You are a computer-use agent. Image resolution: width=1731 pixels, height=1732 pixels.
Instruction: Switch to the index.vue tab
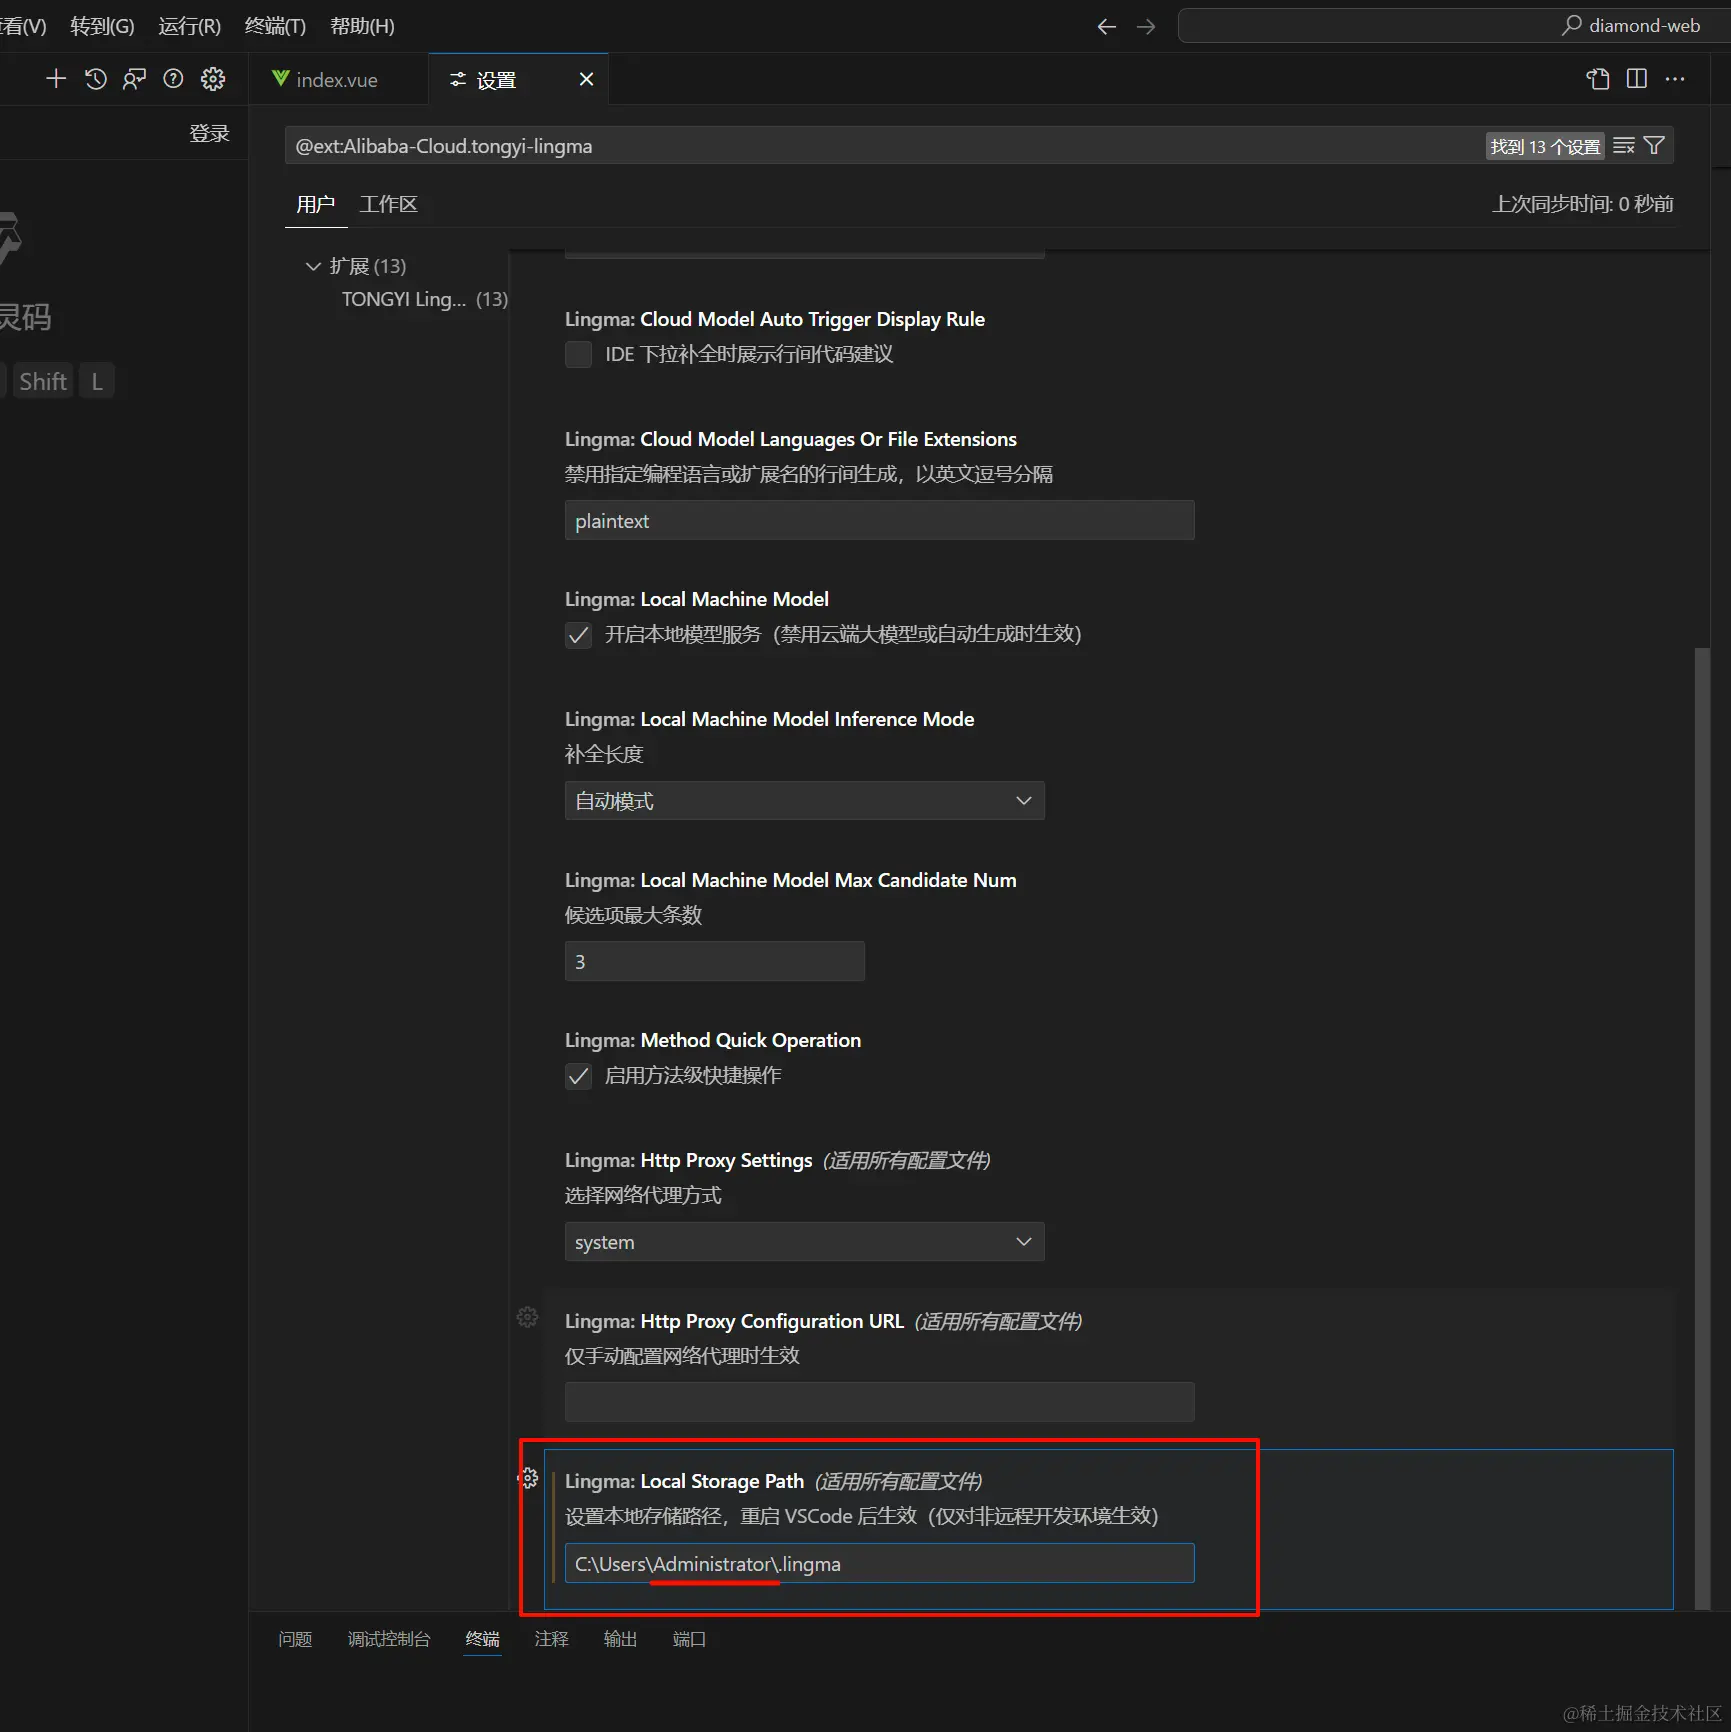pos(338,79)
